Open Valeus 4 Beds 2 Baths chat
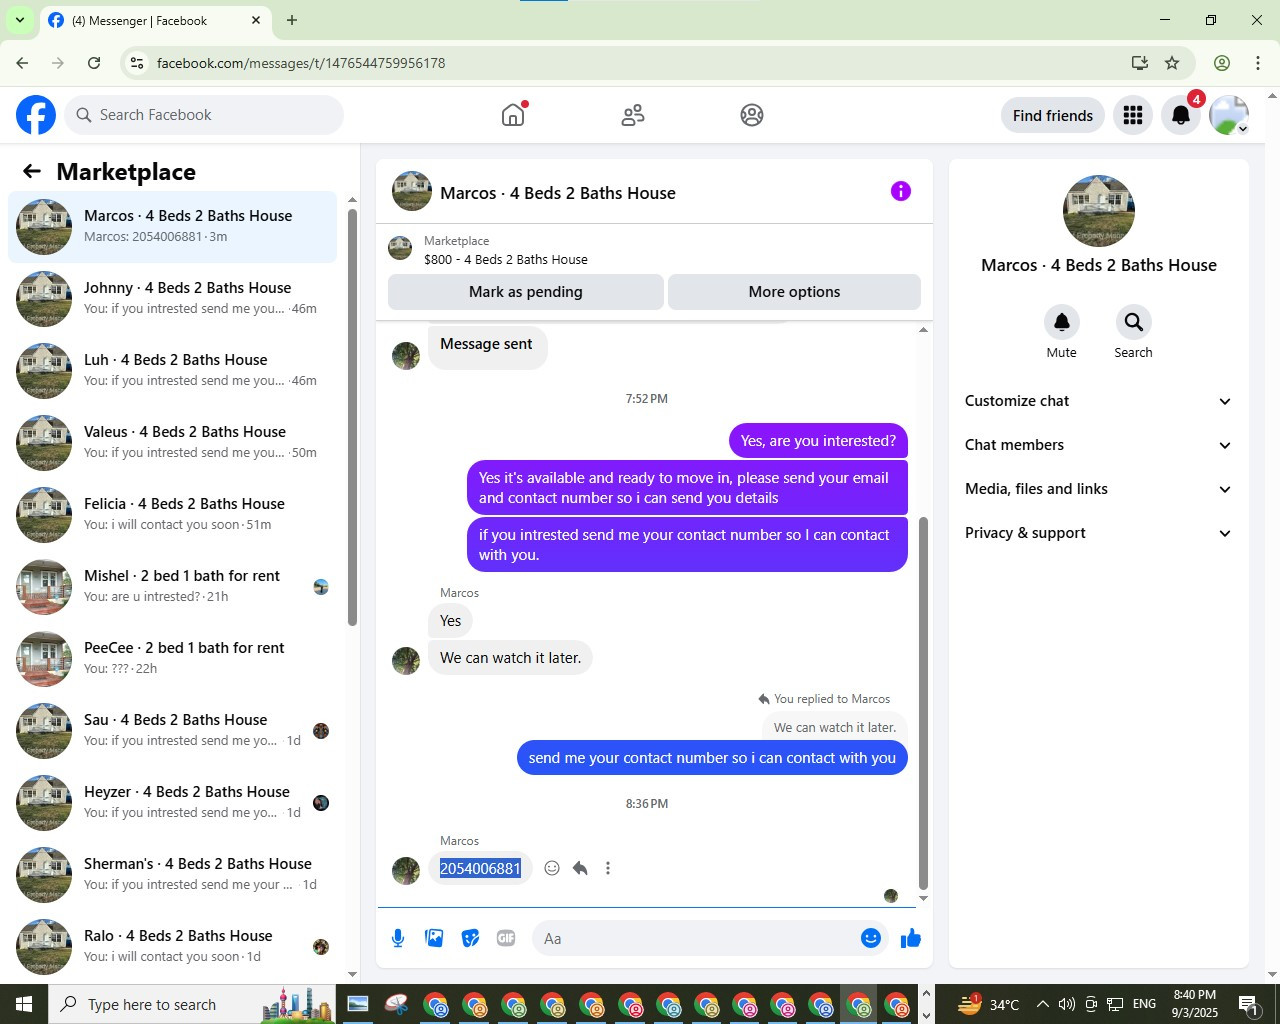Viewport: 1280px width, 1024px height. [x=173, y=442]
